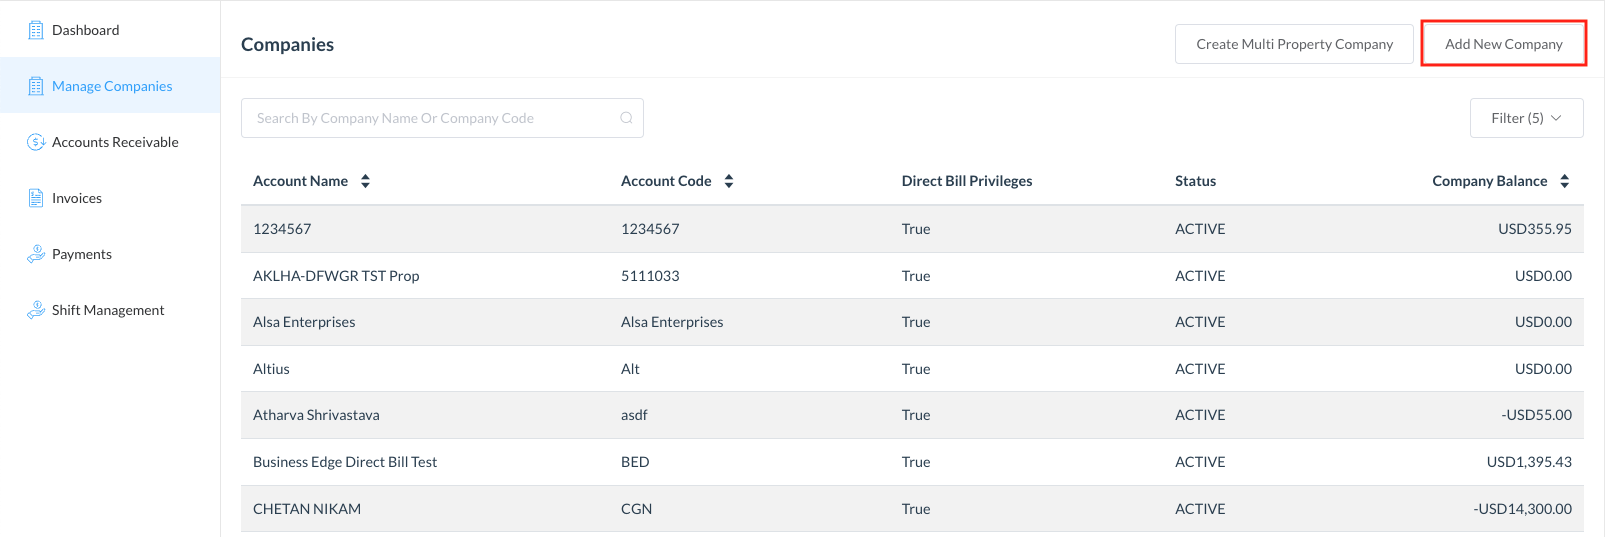This screenshot has height=537, width=1605.
Task: Open the CHETAN NIKAM account row
Action: click(x=307, y=509)
